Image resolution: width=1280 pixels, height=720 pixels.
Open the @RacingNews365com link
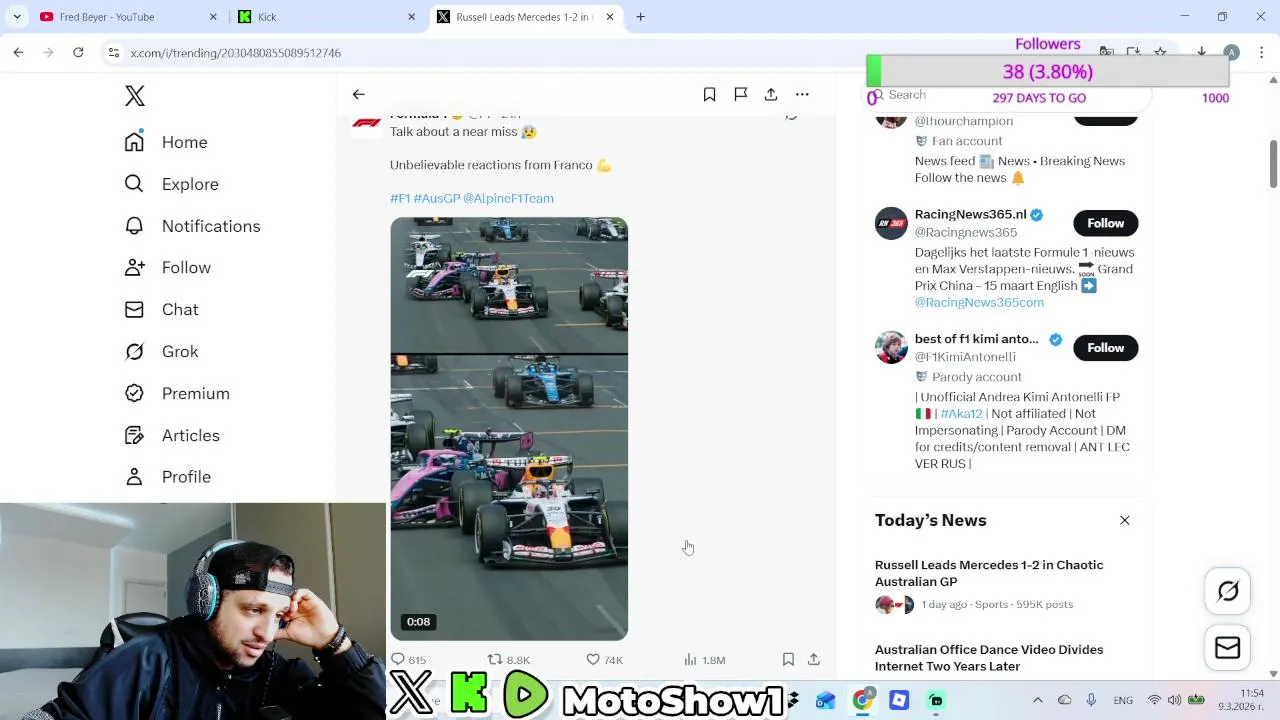tap(979, 302)
